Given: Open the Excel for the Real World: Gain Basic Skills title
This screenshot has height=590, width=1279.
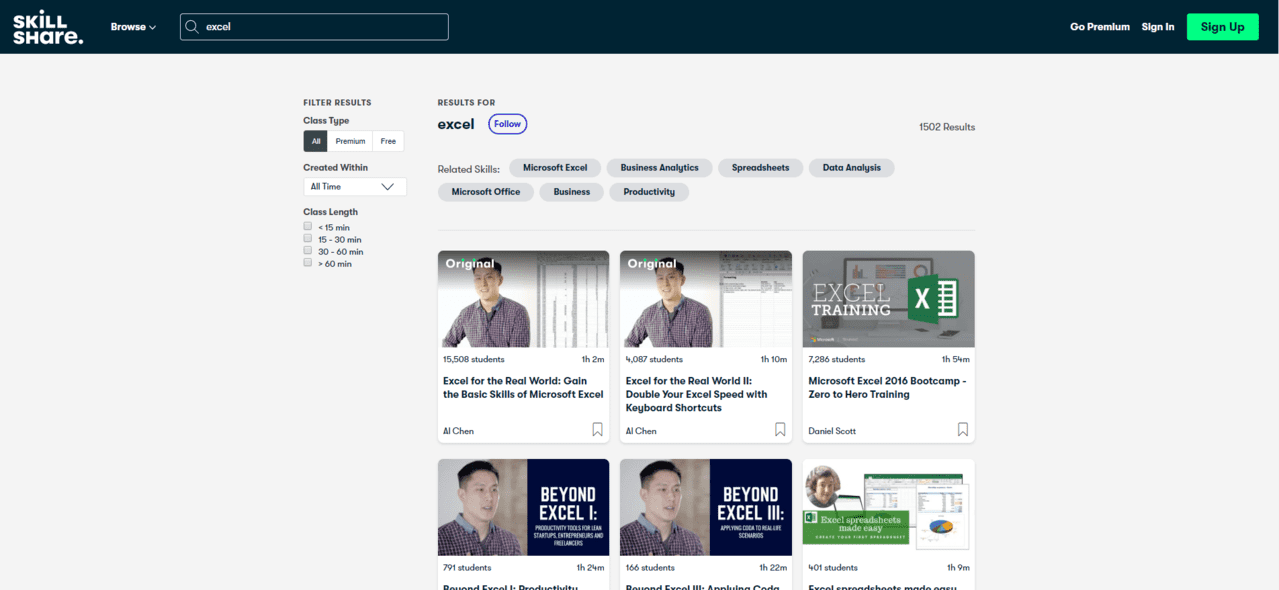Looking at the screenshot, I should [x=523, y=388].
